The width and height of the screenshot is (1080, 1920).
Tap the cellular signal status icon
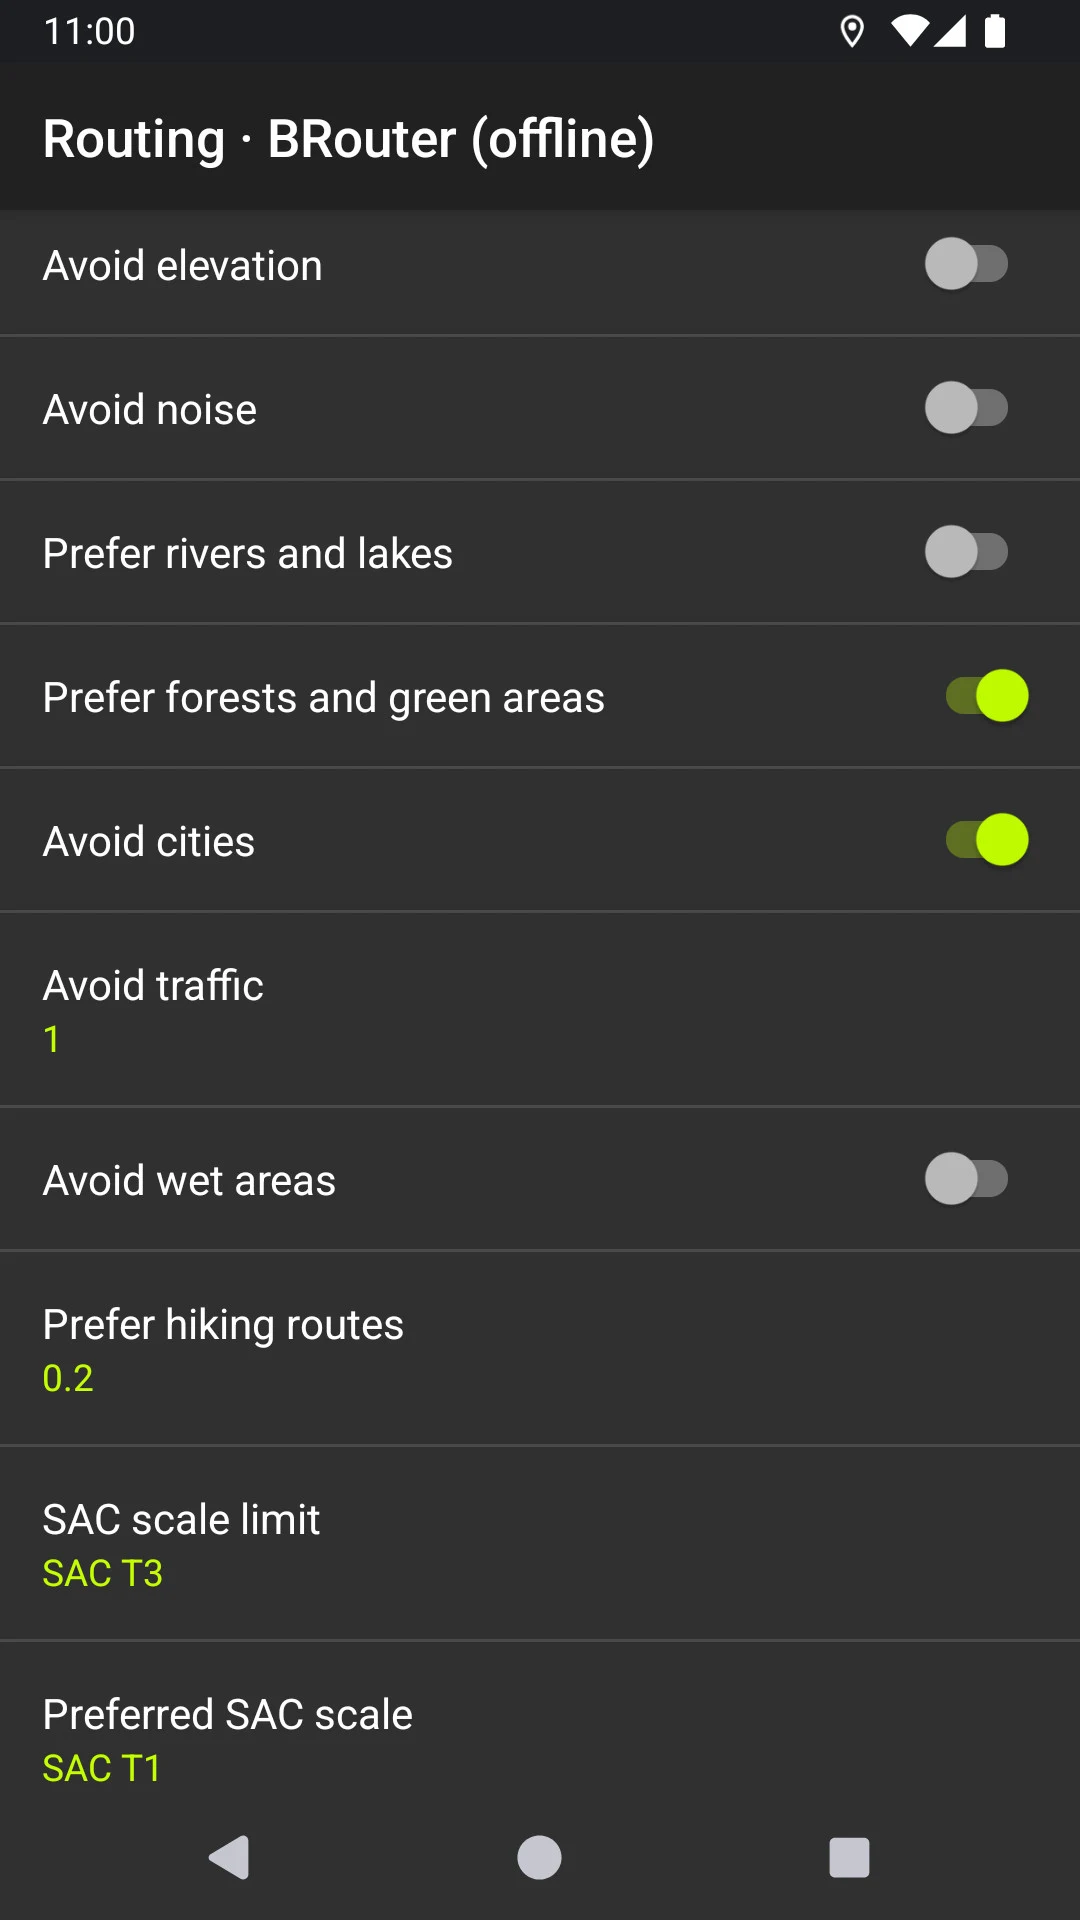click(x=950, y=32)
